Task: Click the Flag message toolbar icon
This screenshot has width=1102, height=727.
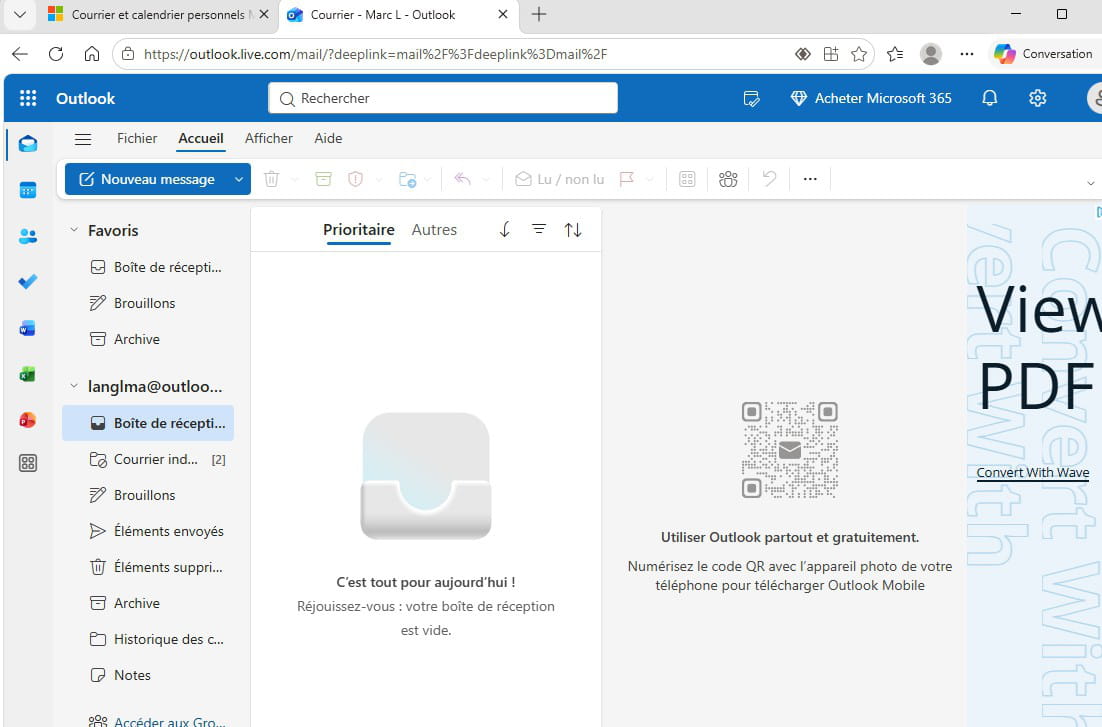Action: tap(627, 179)
